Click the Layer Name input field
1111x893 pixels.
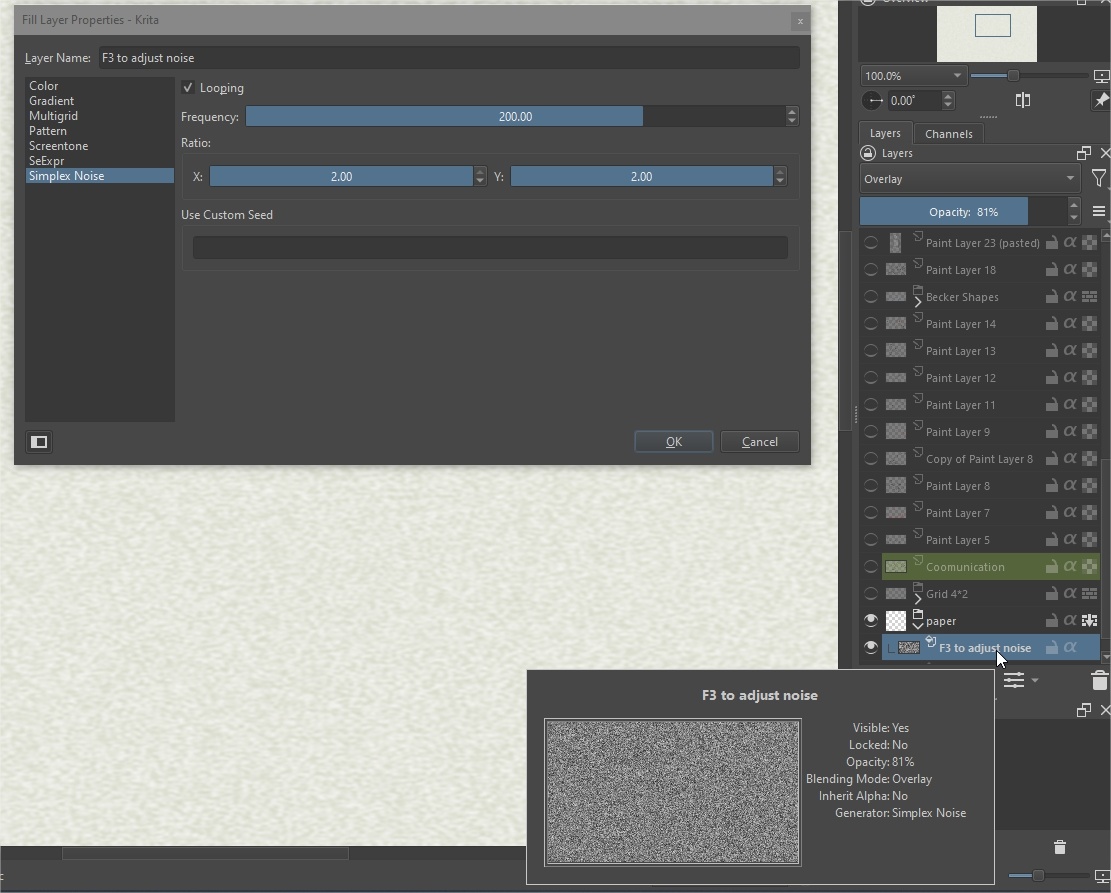[x=449, y=58]
